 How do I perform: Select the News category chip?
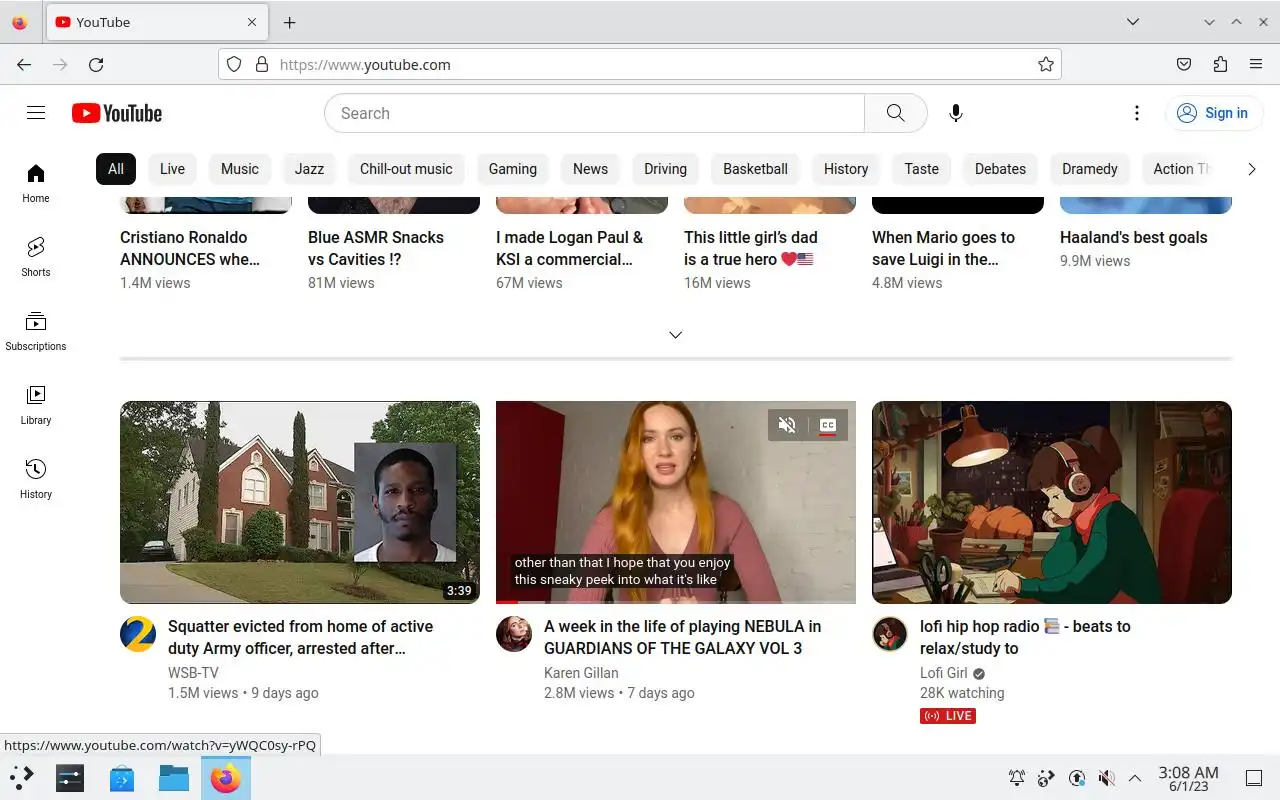tap(590, 169)
